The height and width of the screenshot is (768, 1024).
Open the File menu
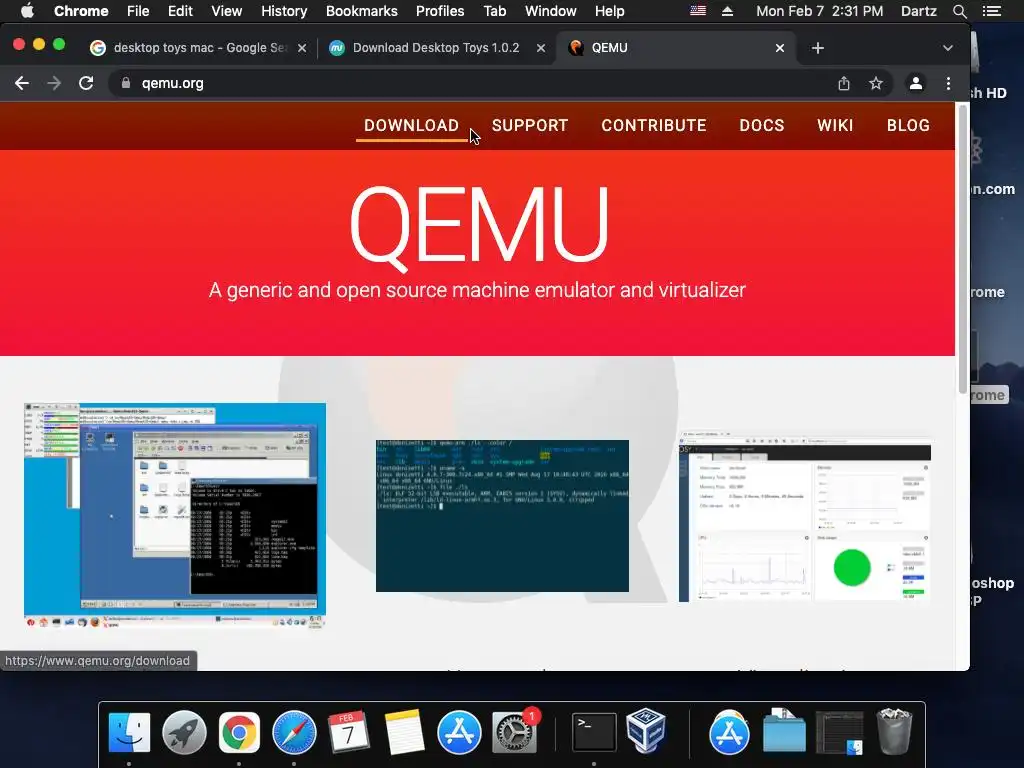point(138,11)
